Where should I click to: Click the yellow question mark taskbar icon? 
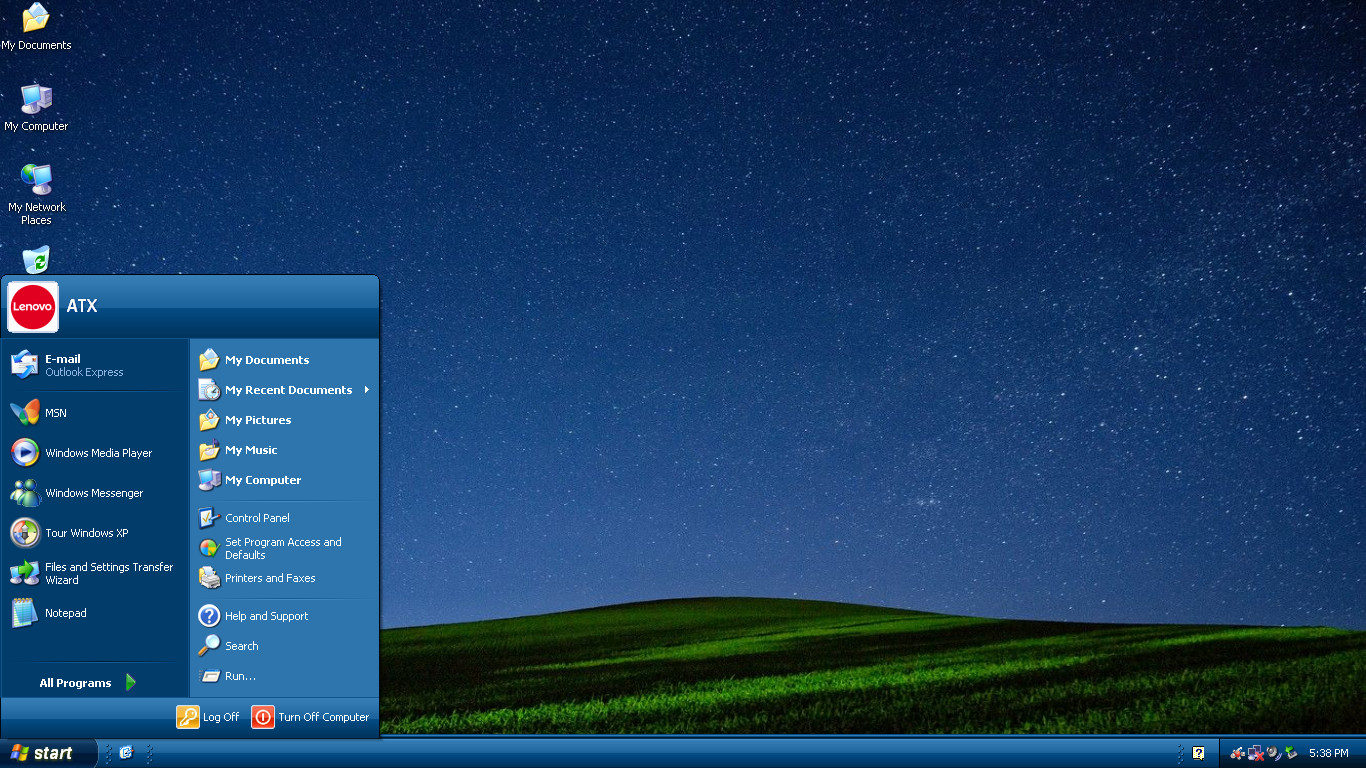coord(1198,753)
